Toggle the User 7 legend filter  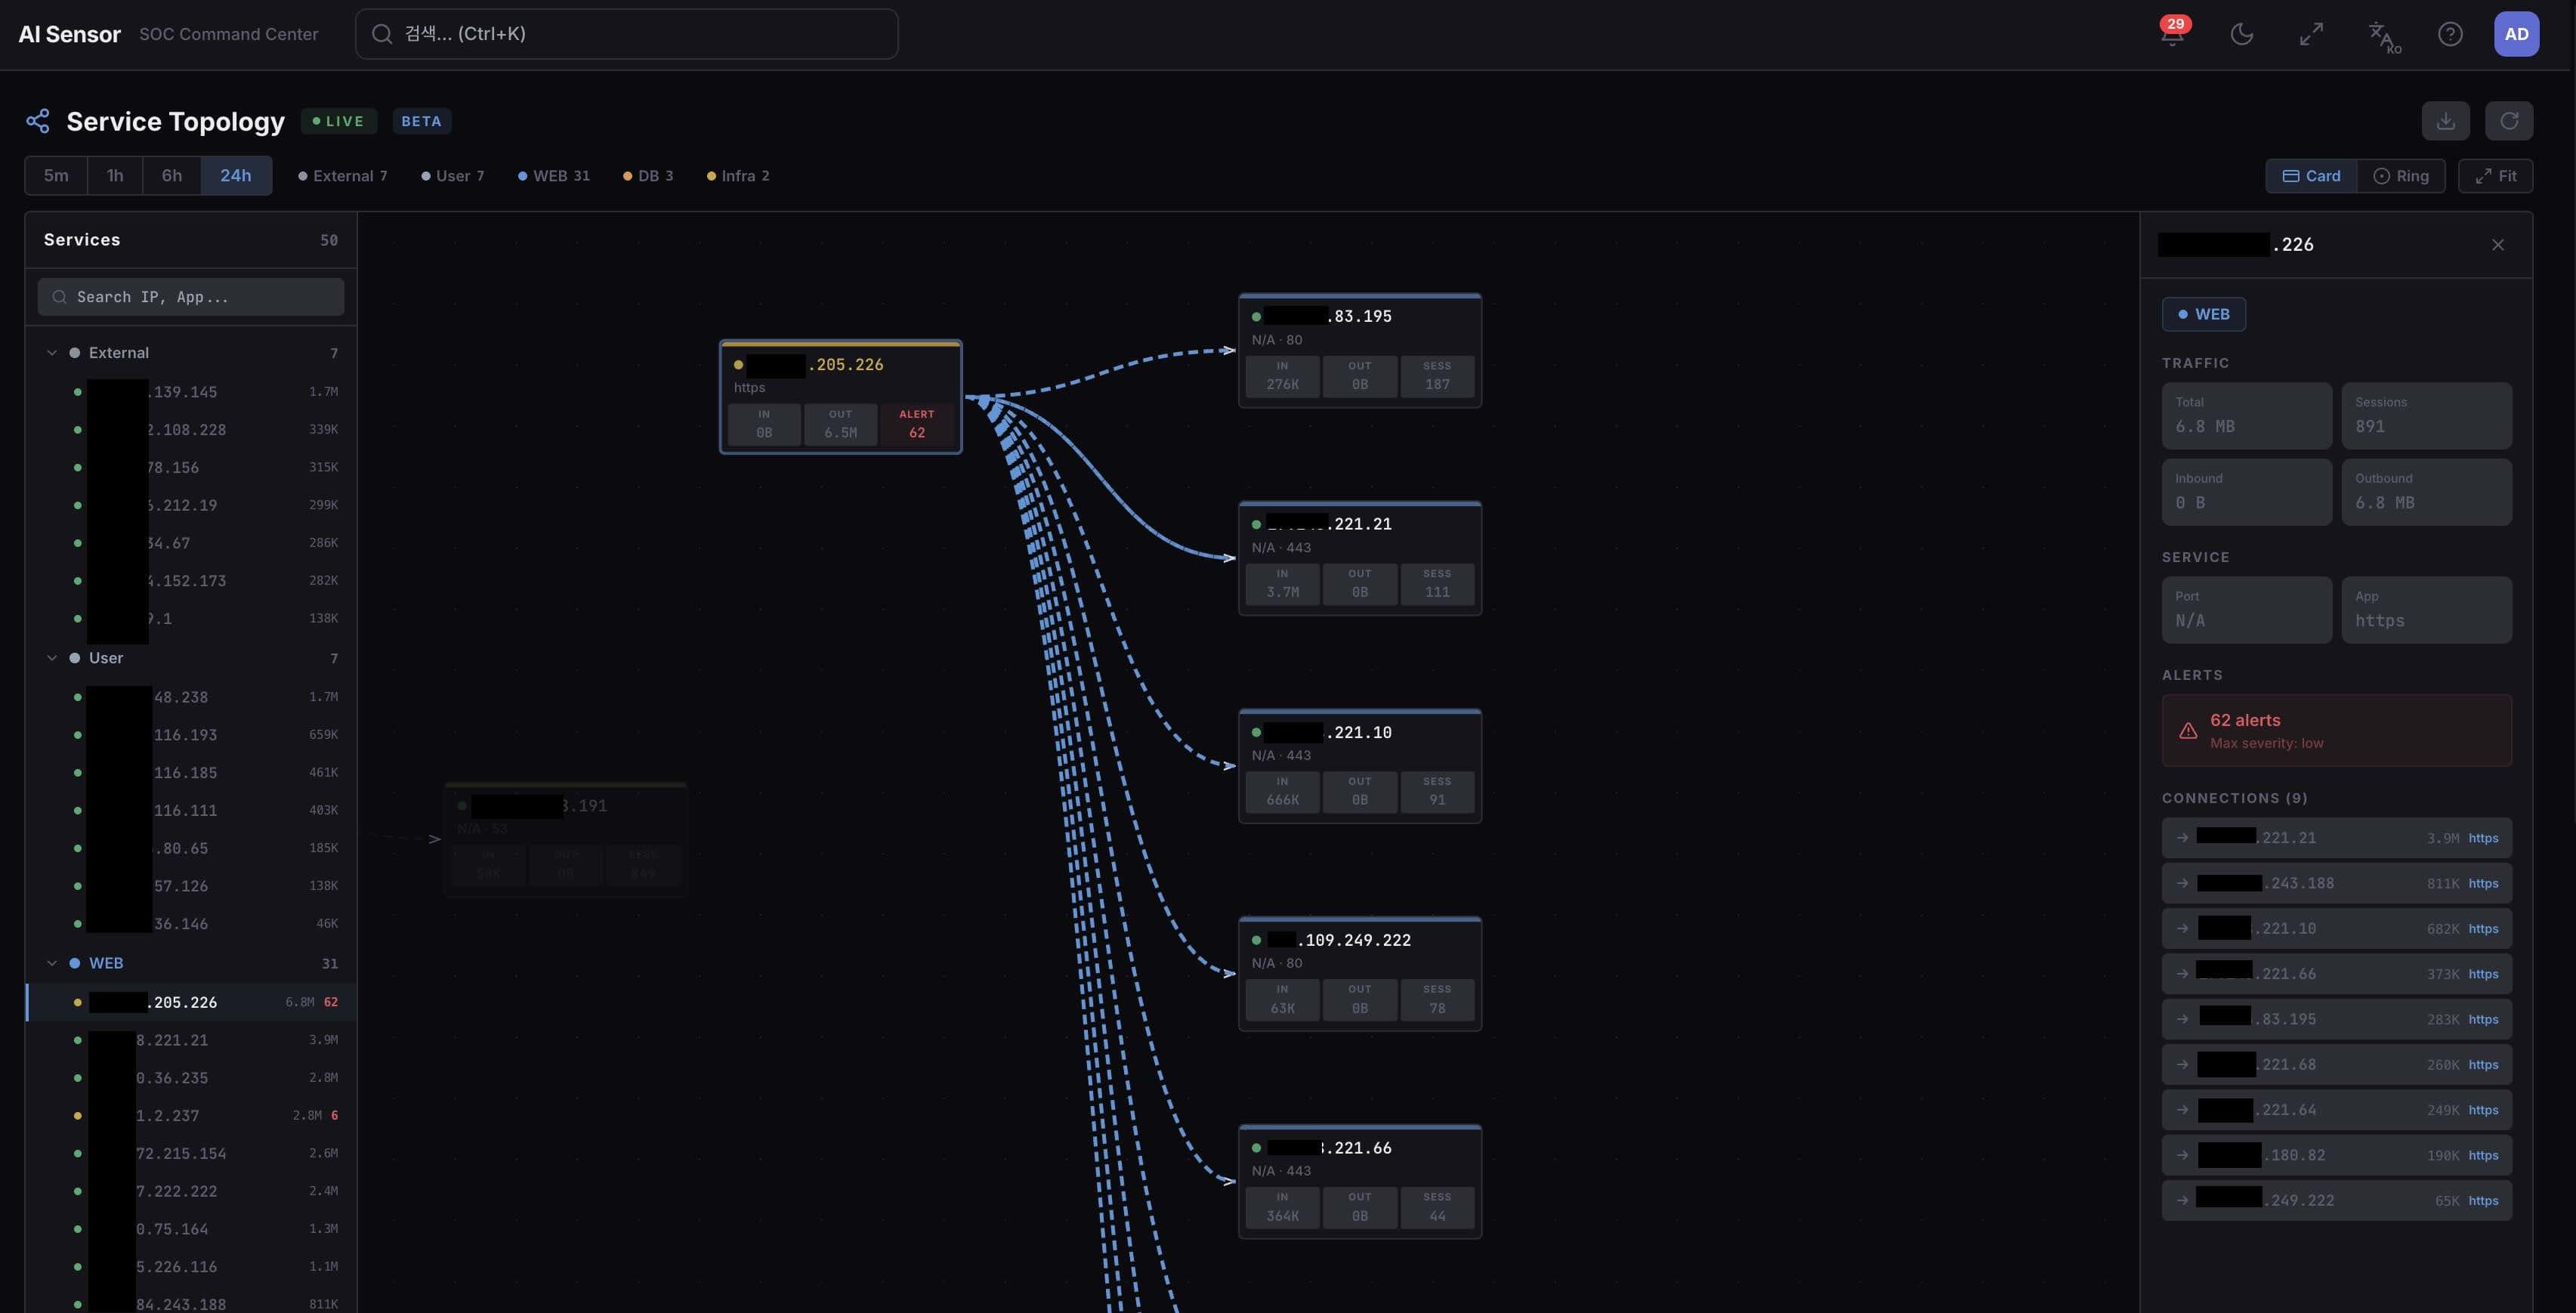[452, 176]
